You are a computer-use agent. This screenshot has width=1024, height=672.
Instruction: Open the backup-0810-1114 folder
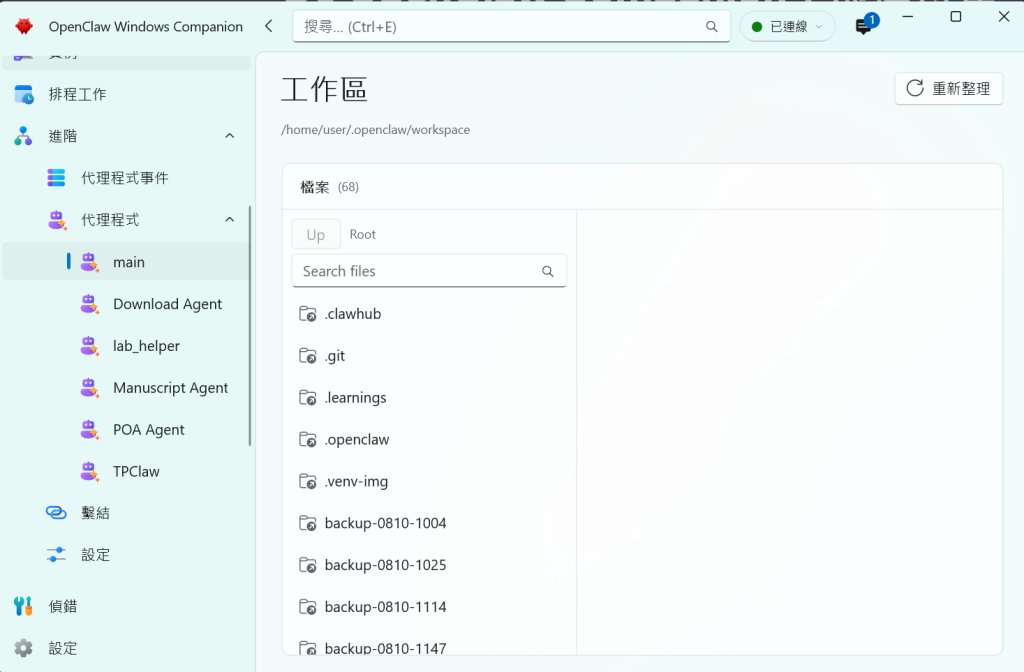[x=429, y=607]
